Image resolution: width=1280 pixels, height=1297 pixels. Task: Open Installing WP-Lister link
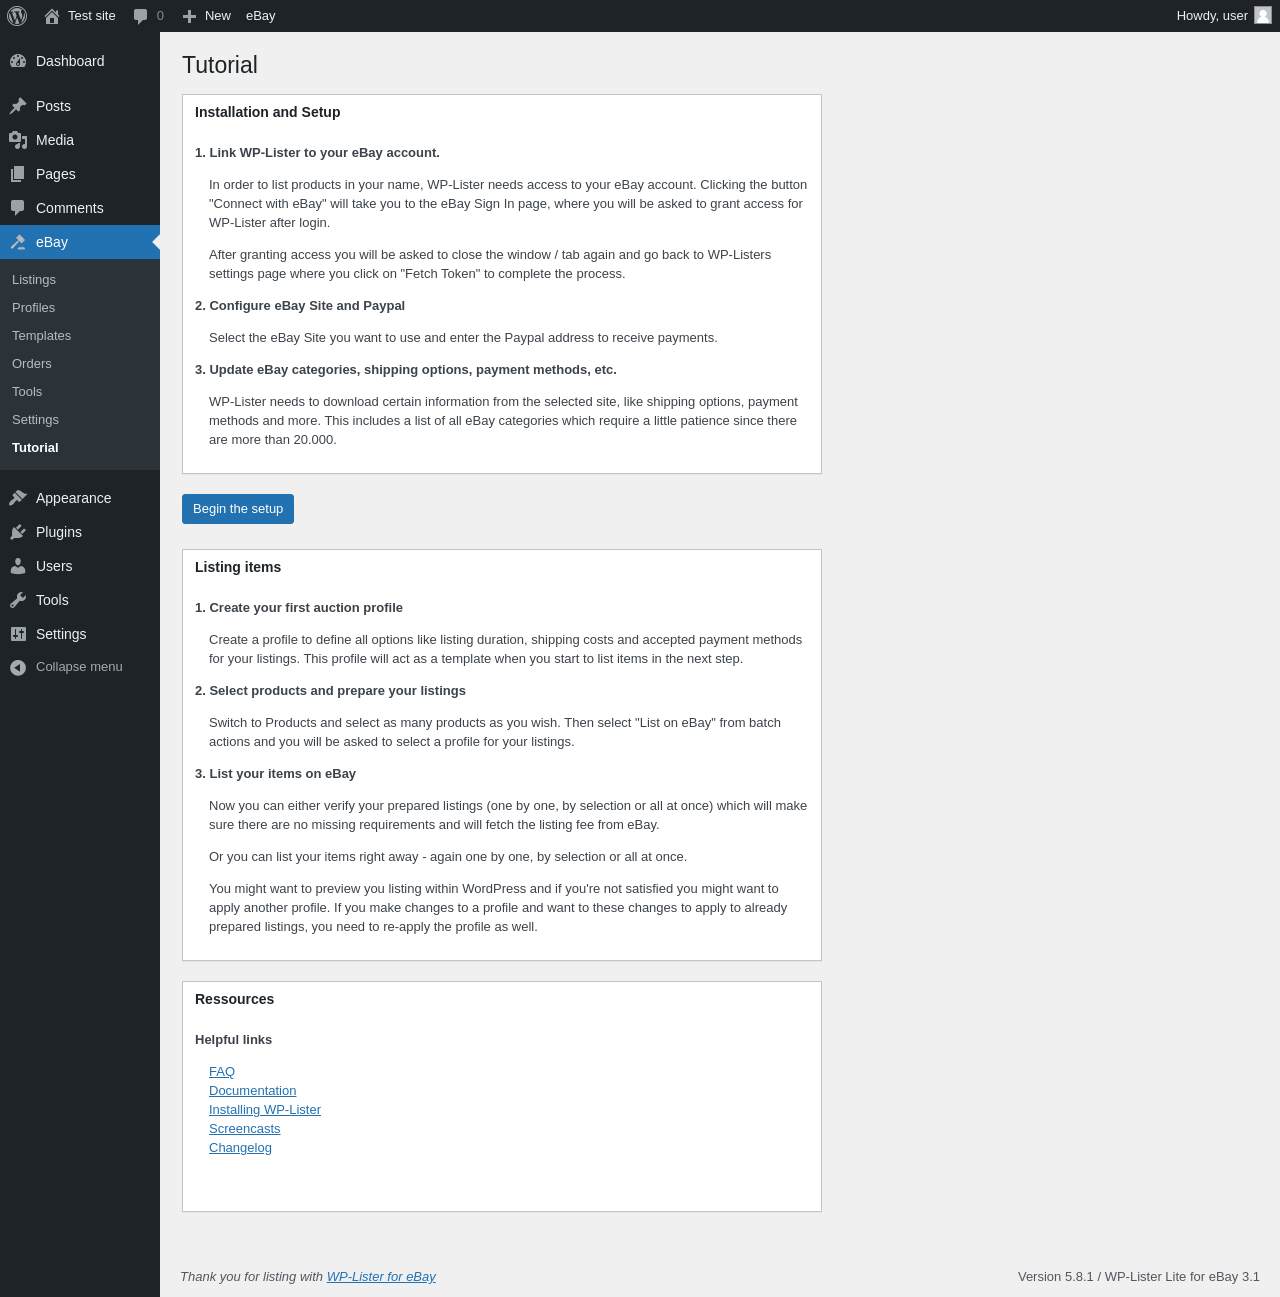pos(265,1110)
